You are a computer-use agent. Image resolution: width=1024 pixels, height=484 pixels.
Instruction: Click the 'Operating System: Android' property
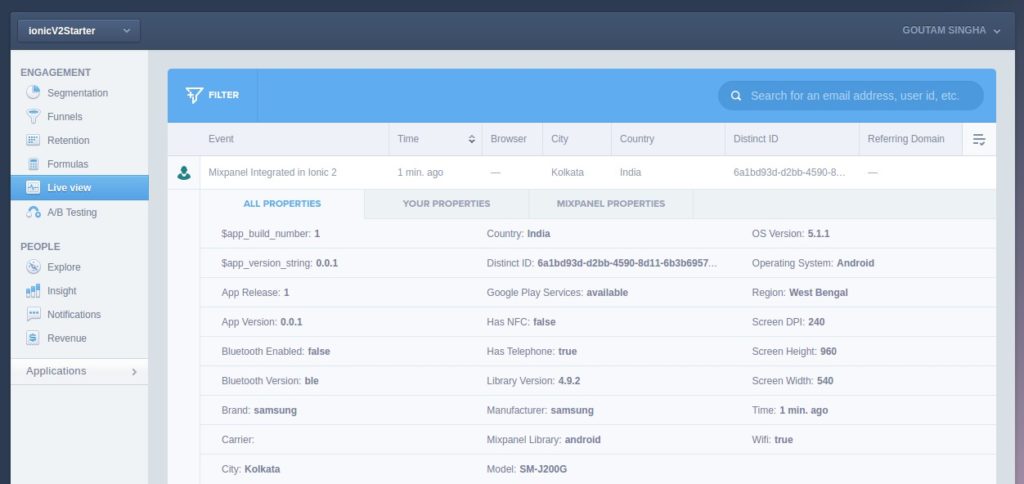pos(813,263)
